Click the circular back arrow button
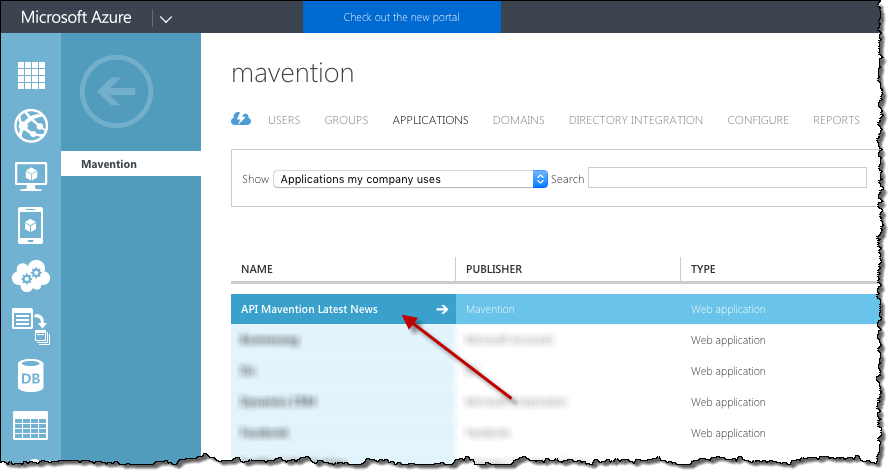This screenshot has height=475, width=894. click(x=116, y=91)
